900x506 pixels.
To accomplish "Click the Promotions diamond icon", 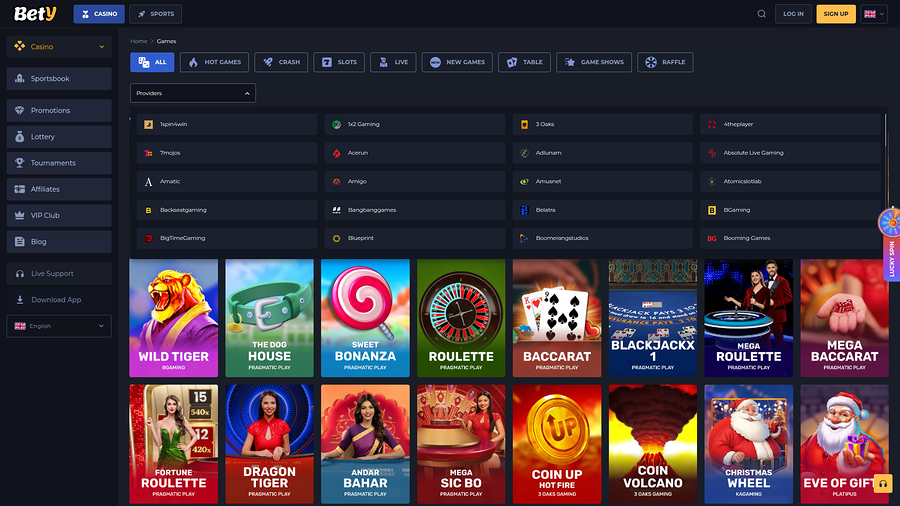I will [x=20, y=110].
